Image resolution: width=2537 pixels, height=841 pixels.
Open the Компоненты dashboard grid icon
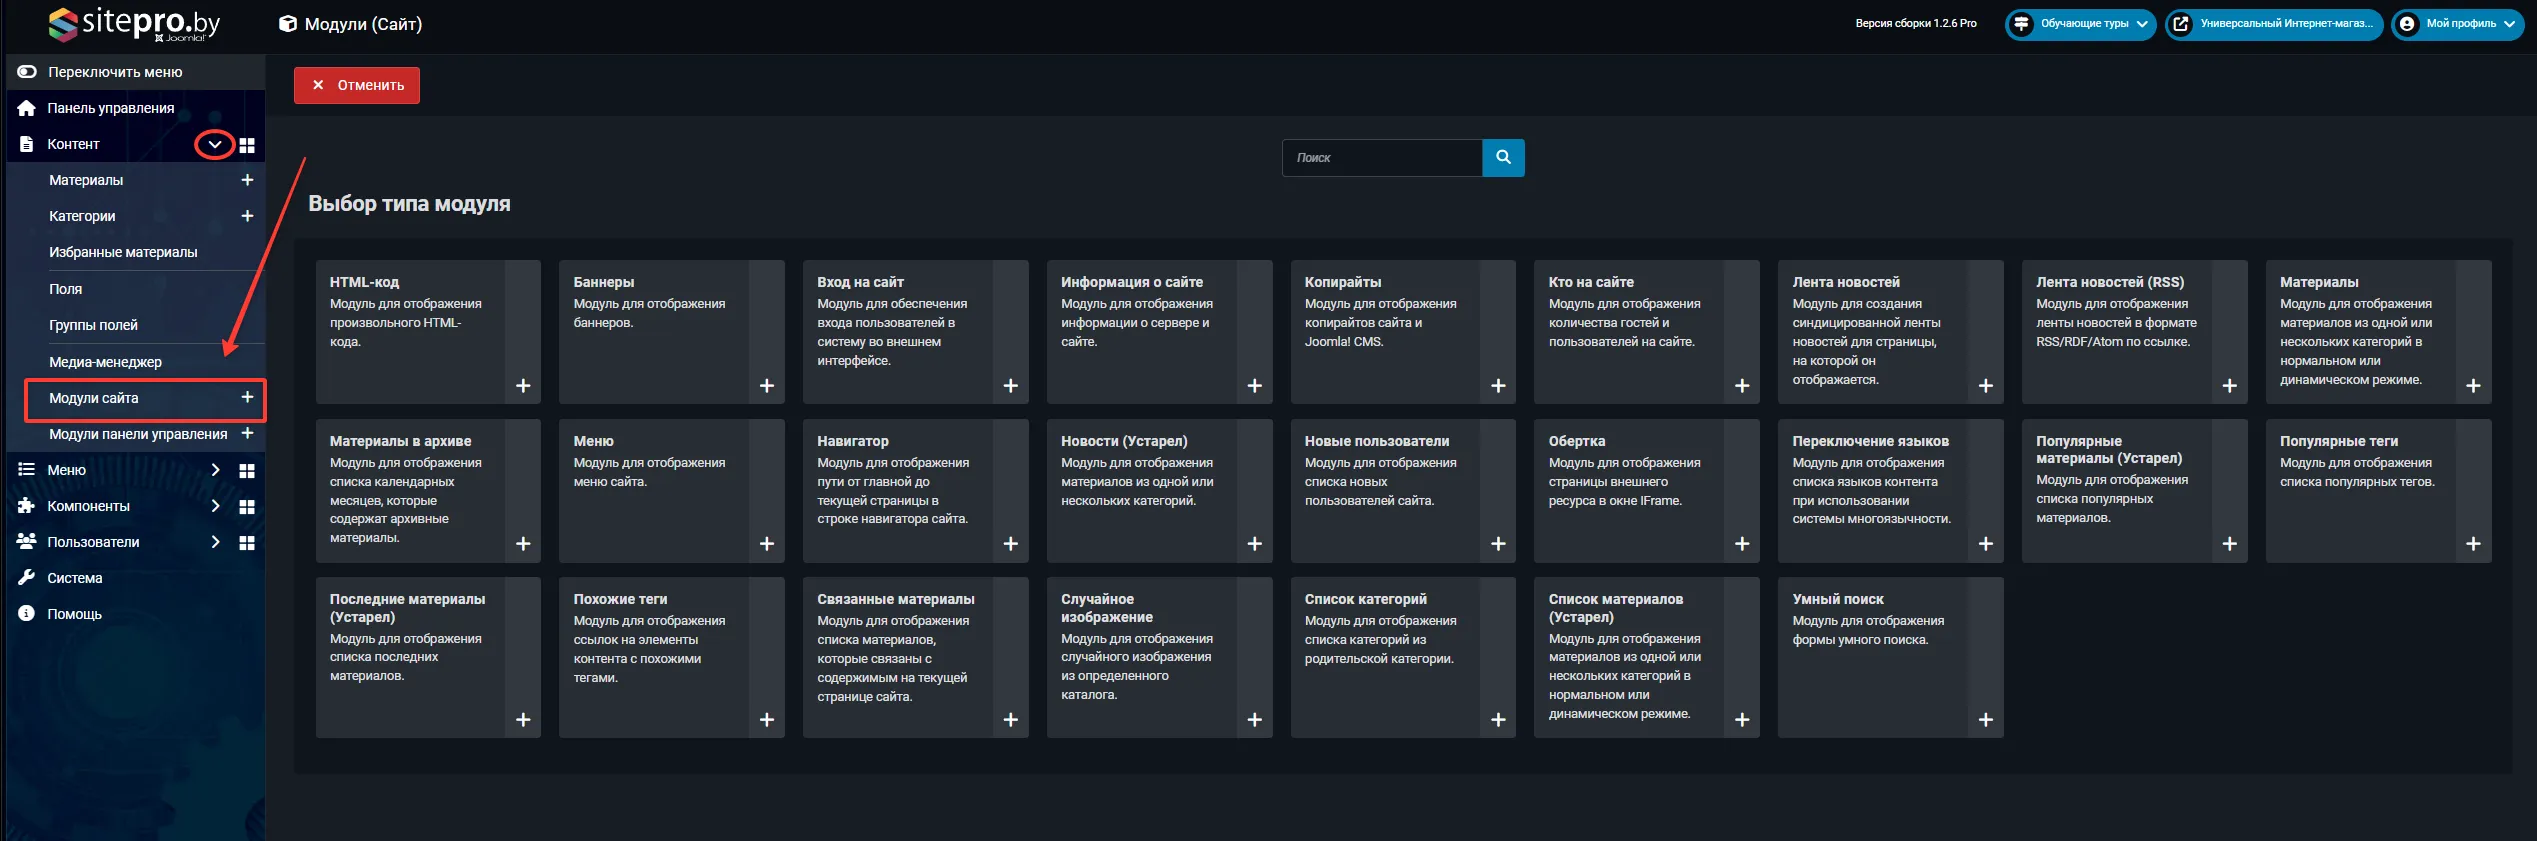click(247, 507)
